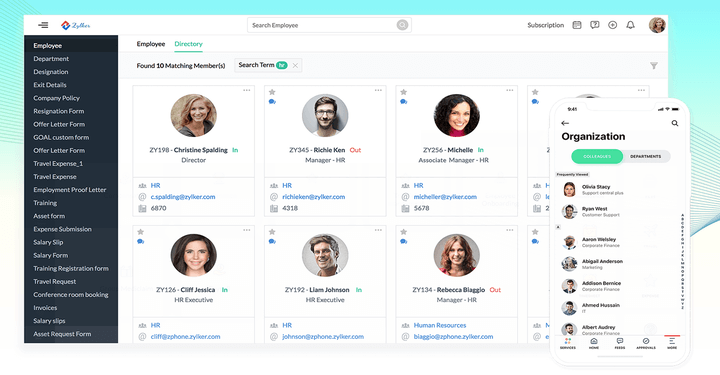
Task: Open Exit Details in the sidebar
Action: point(50,85)
